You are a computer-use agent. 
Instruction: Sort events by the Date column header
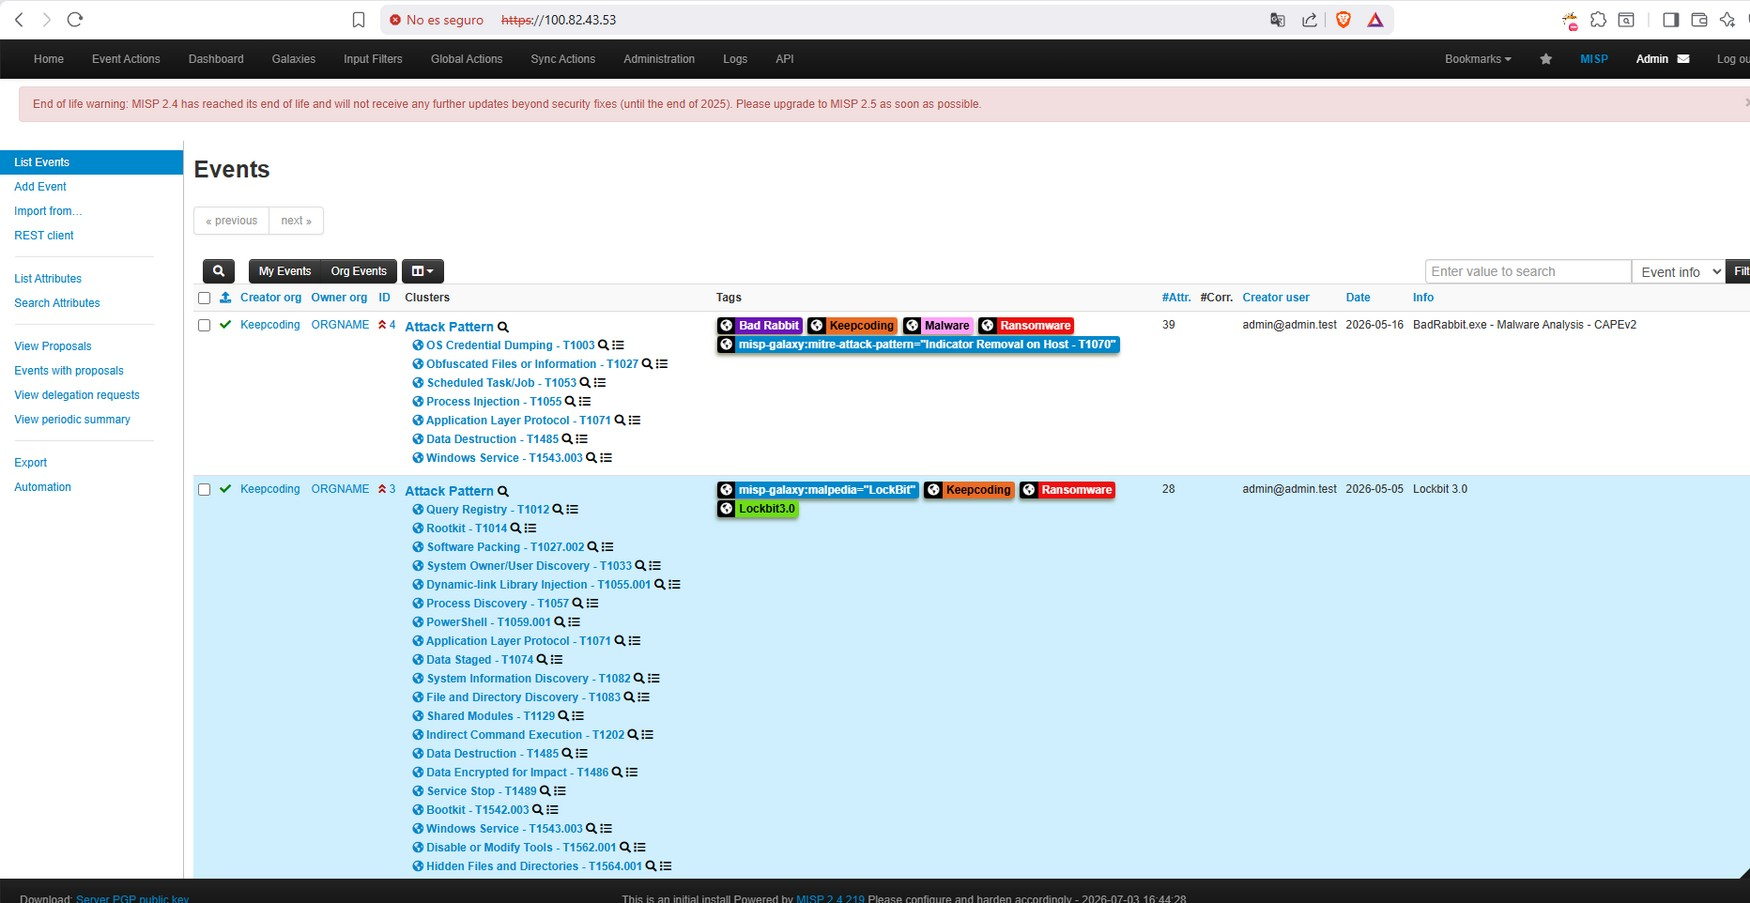pos(1358,298)
